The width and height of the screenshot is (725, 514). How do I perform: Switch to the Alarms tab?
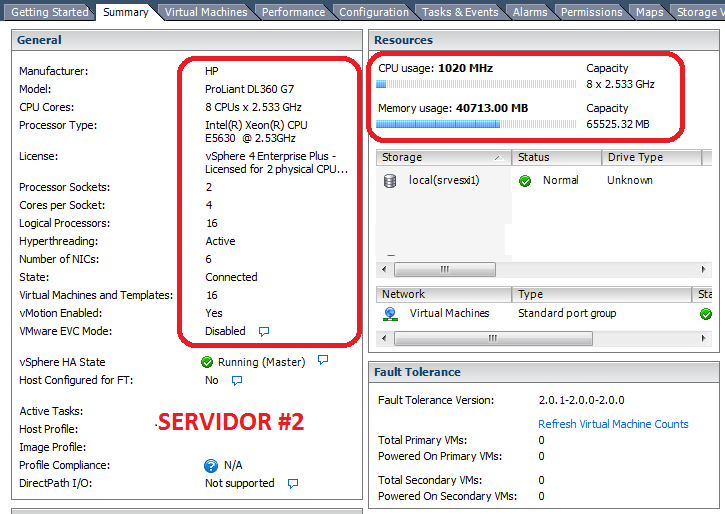530,12
